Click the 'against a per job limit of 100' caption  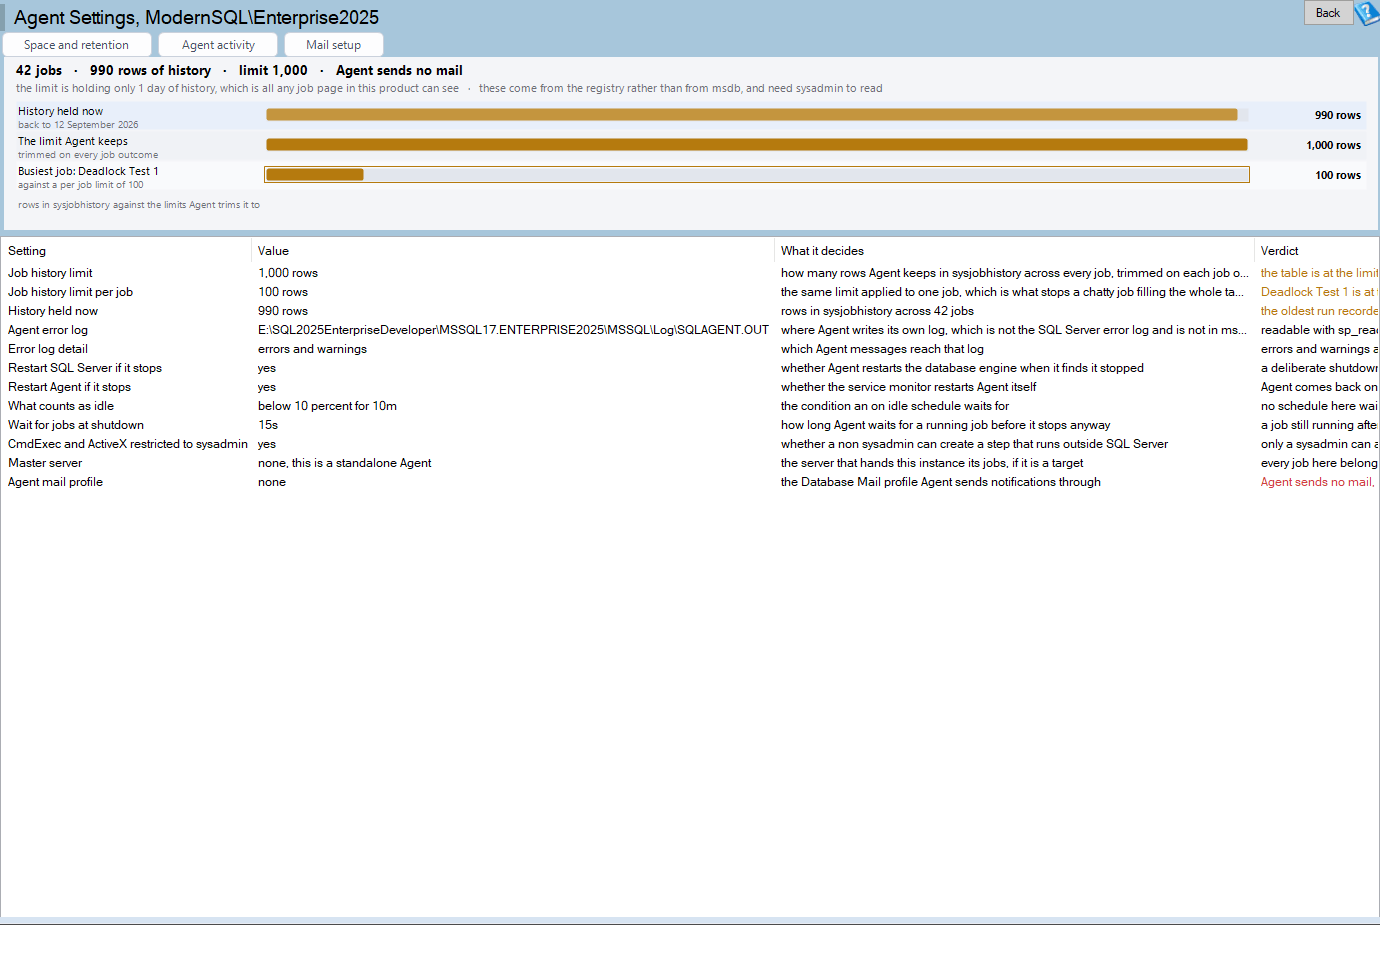pos(80,185)
